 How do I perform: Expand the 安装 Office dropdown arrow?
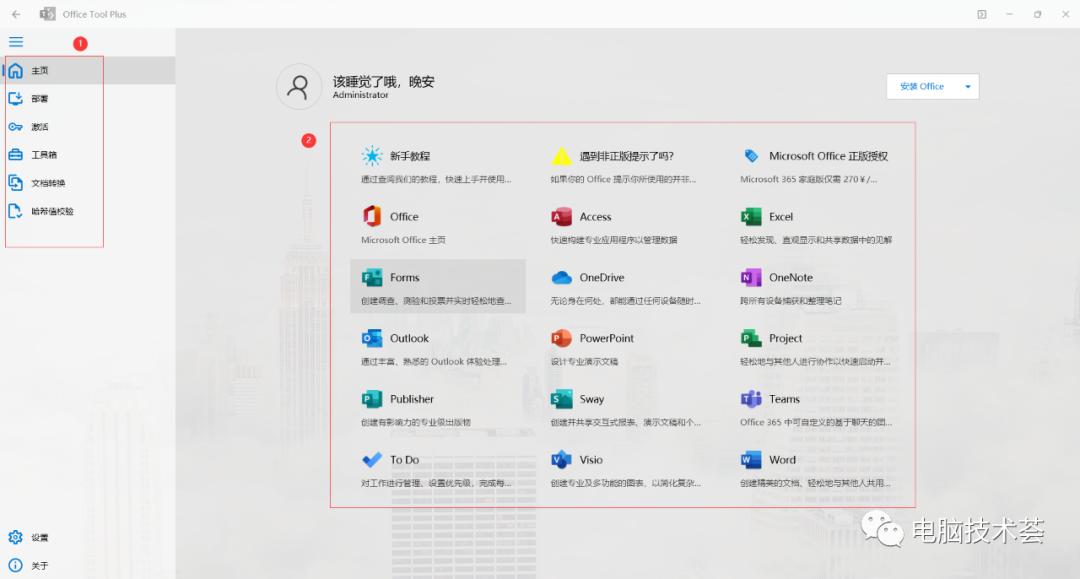968,86
